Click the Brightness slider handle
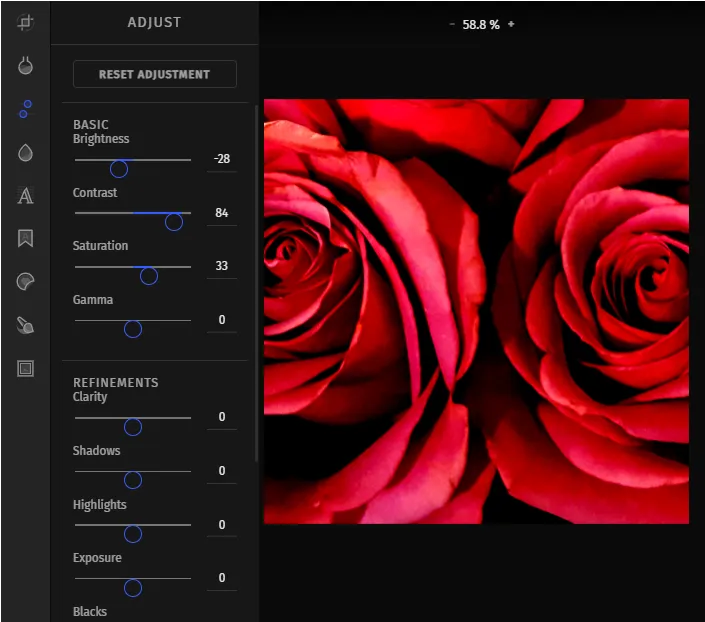 119,169
